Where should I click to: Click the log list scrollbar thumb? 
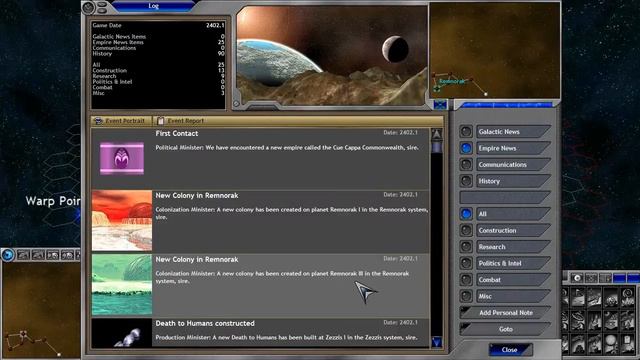(436, 147)
